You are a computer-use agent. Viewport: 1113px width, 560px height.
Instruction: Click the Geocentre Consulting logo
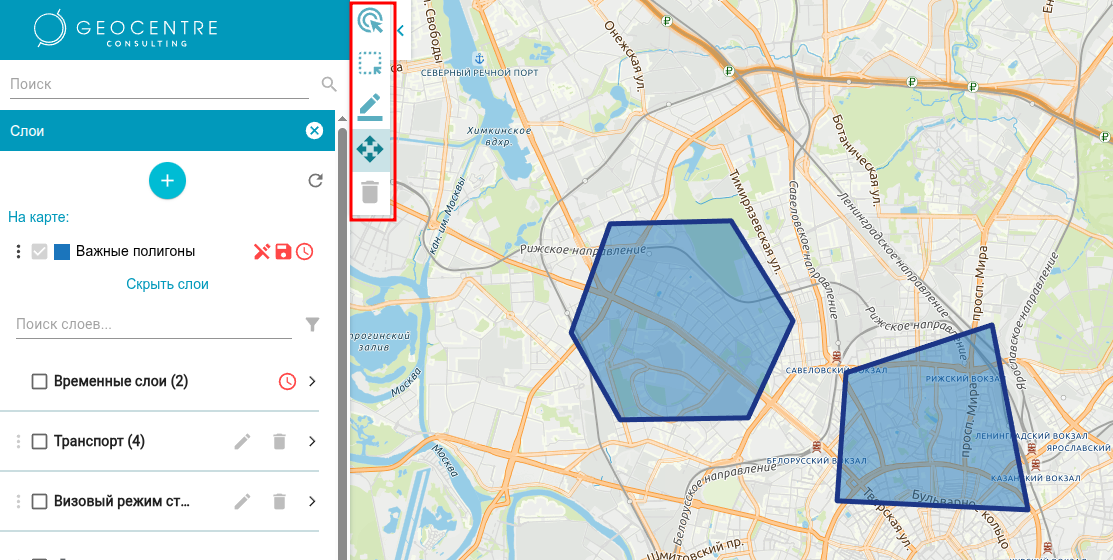click(126, 30)
